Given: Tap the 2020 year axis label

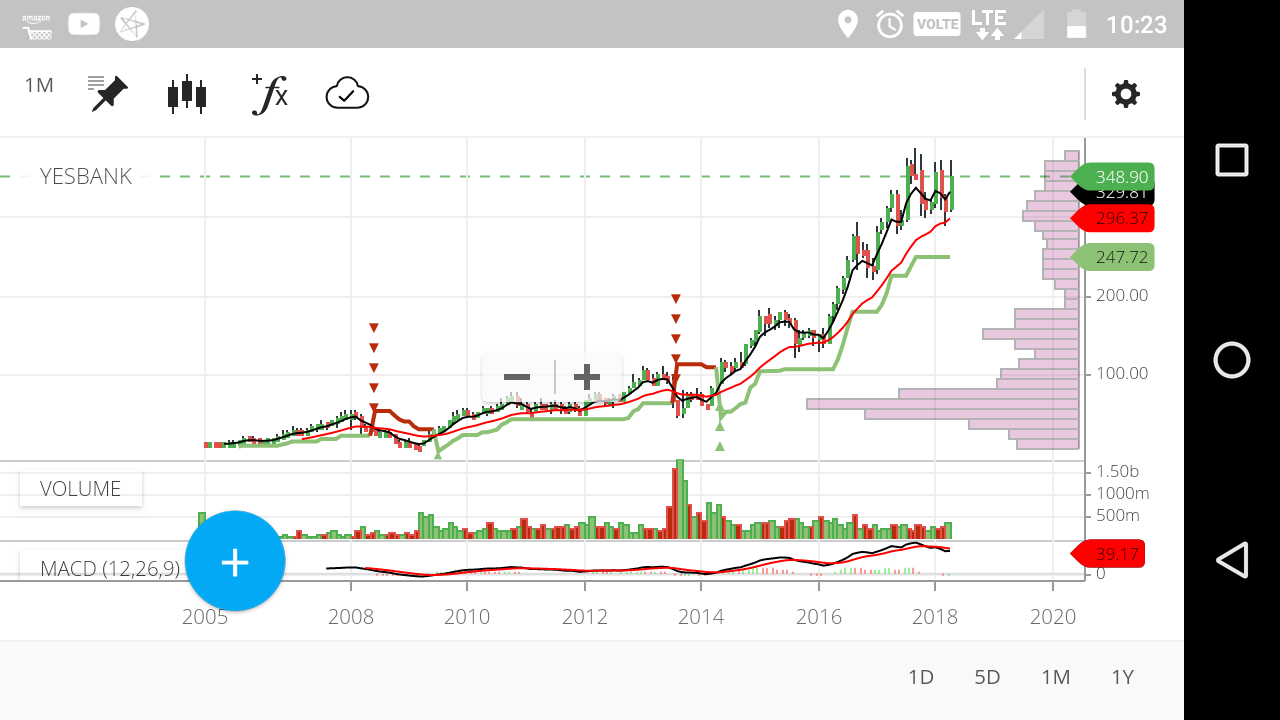Looking at the screenshot, I should coord(1053,617).
